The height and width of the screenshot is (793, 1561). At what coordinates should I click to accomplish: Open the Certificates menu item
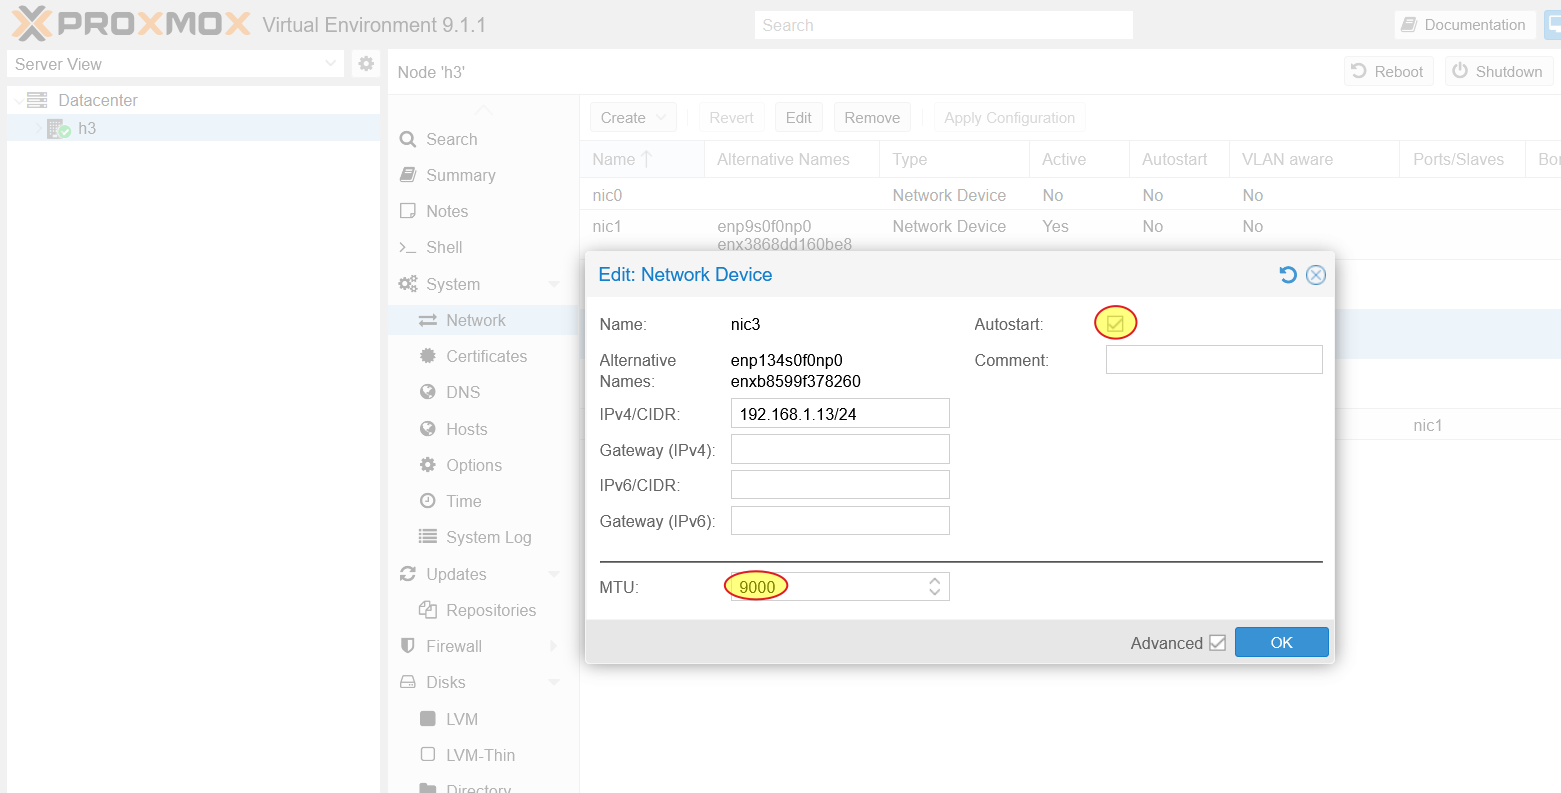coord(484,356)
